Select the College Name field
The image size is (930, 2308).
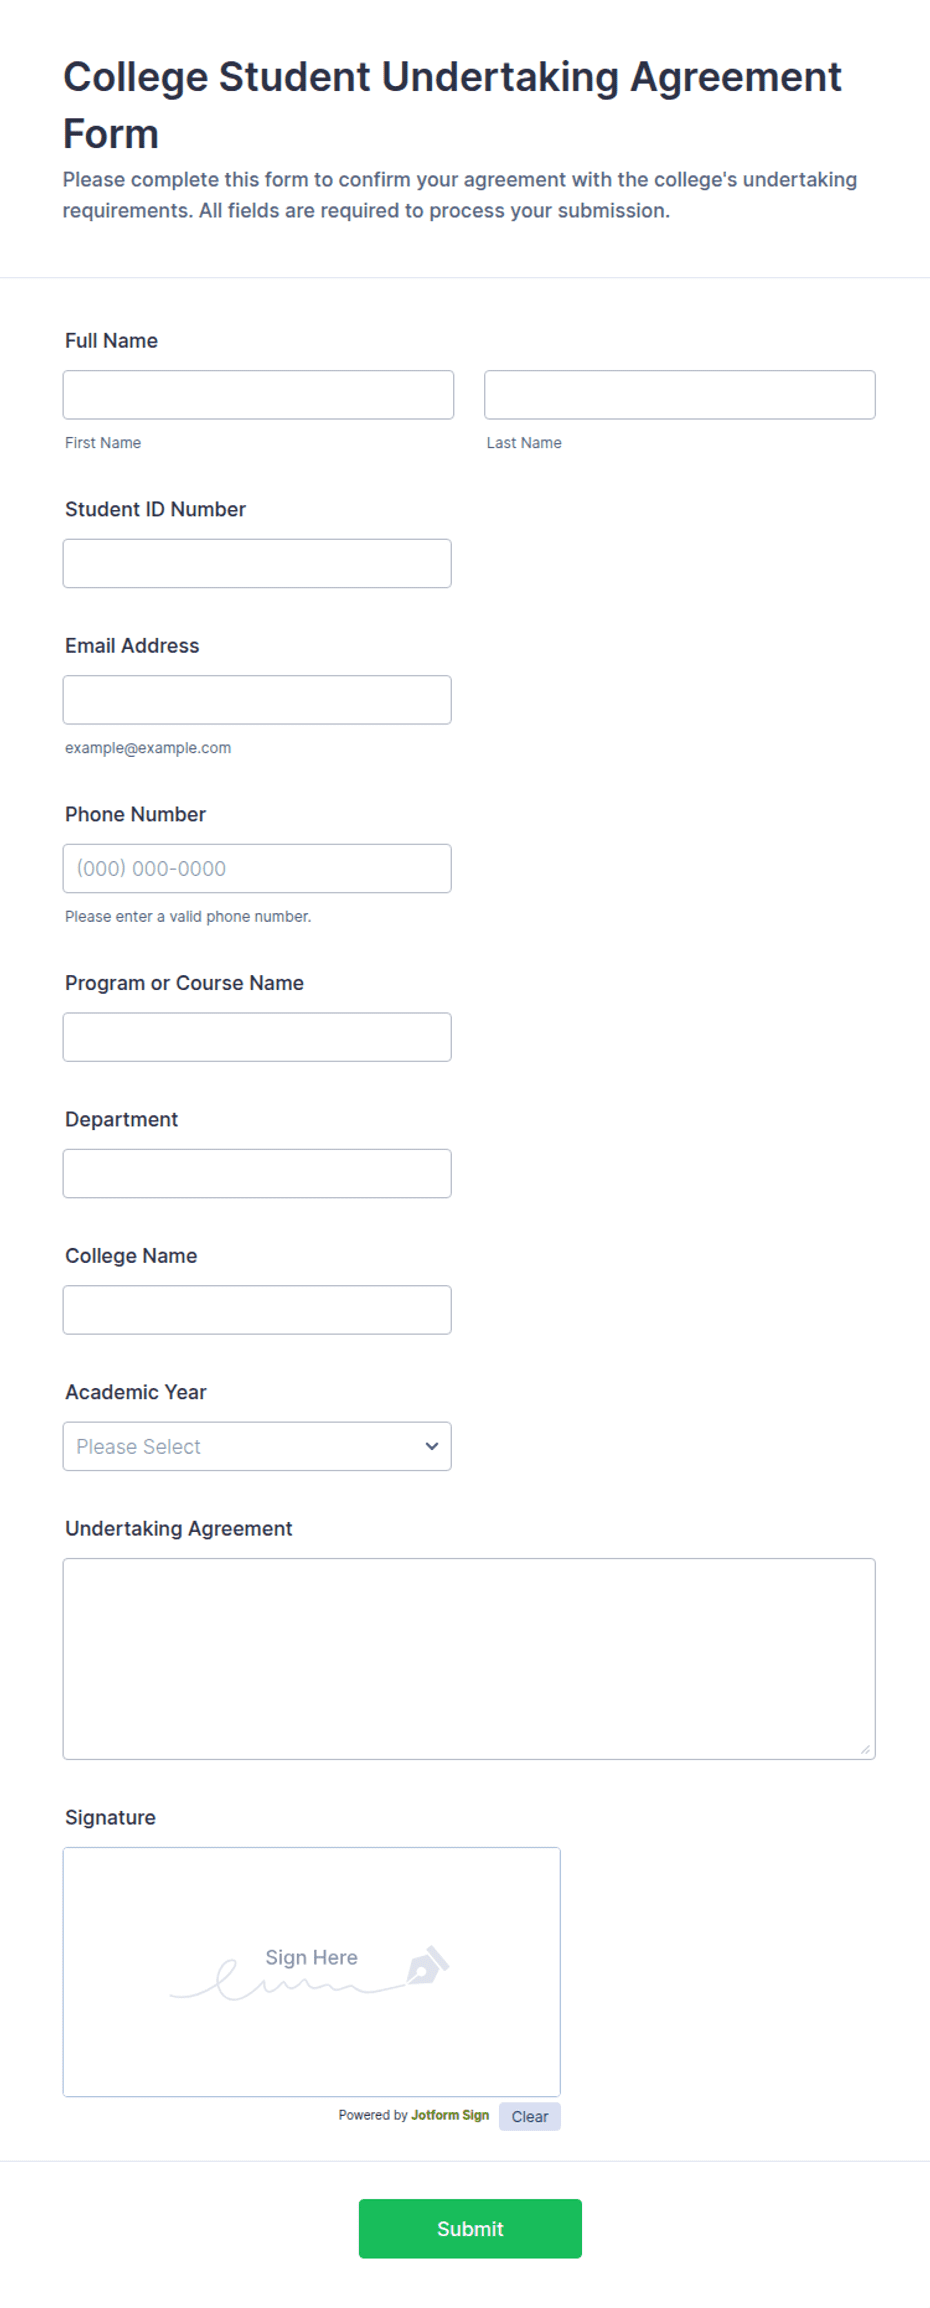(x=257, y=1310)
